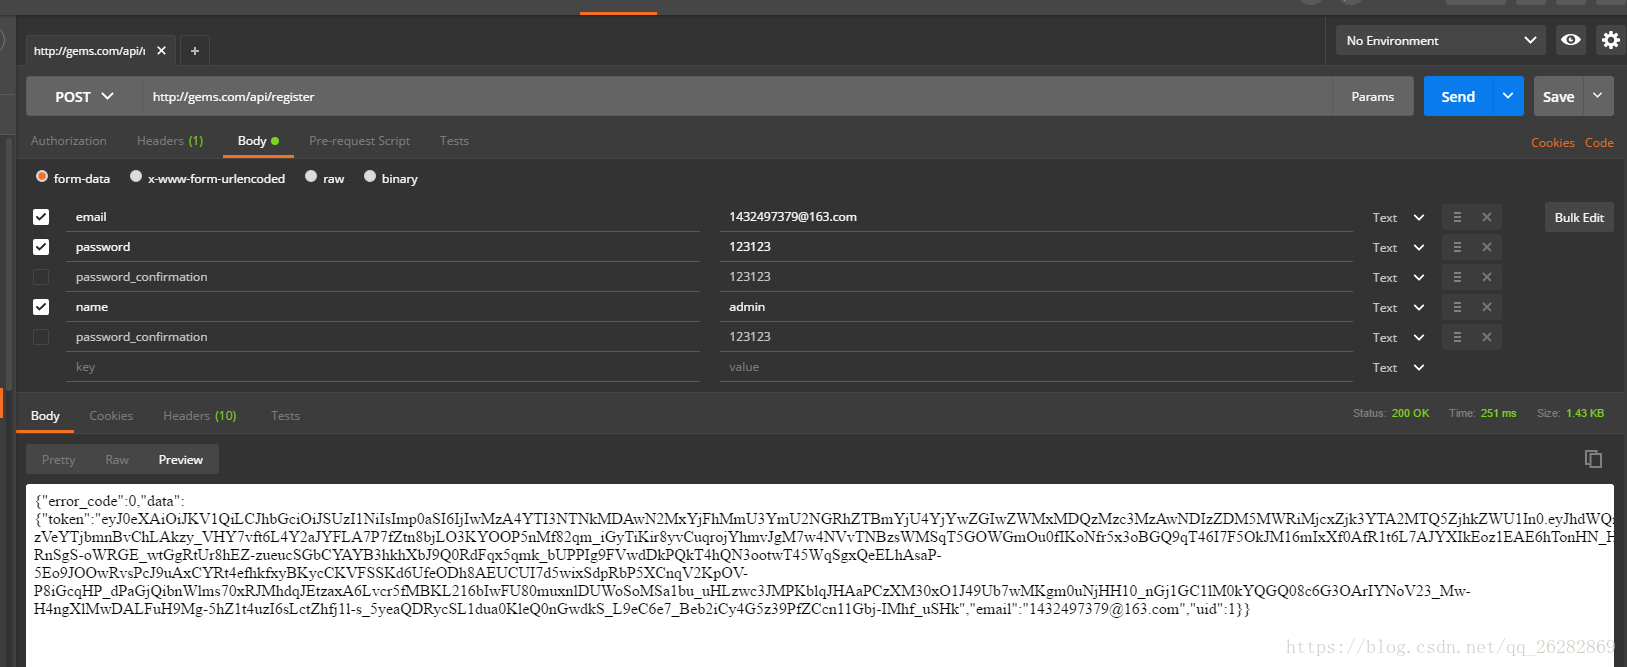Open the Send button dropdown arrow
The height and width of the screenshot is (667, 1627).
[1508, 96]
